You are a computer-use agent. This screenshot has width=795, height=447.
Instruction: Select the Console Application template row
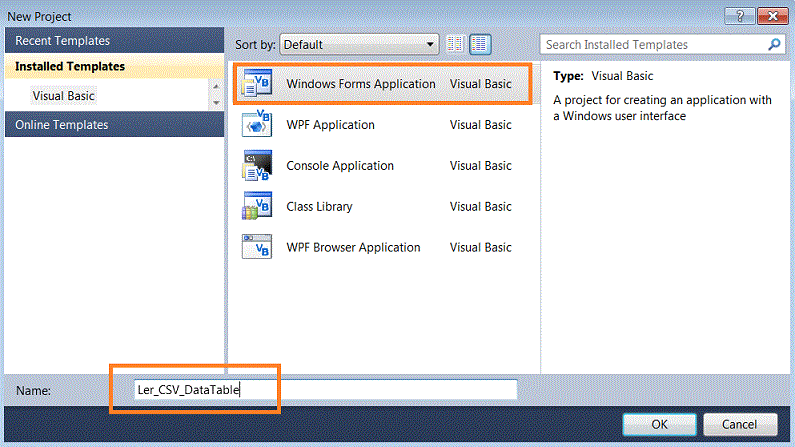click(383, 166)
